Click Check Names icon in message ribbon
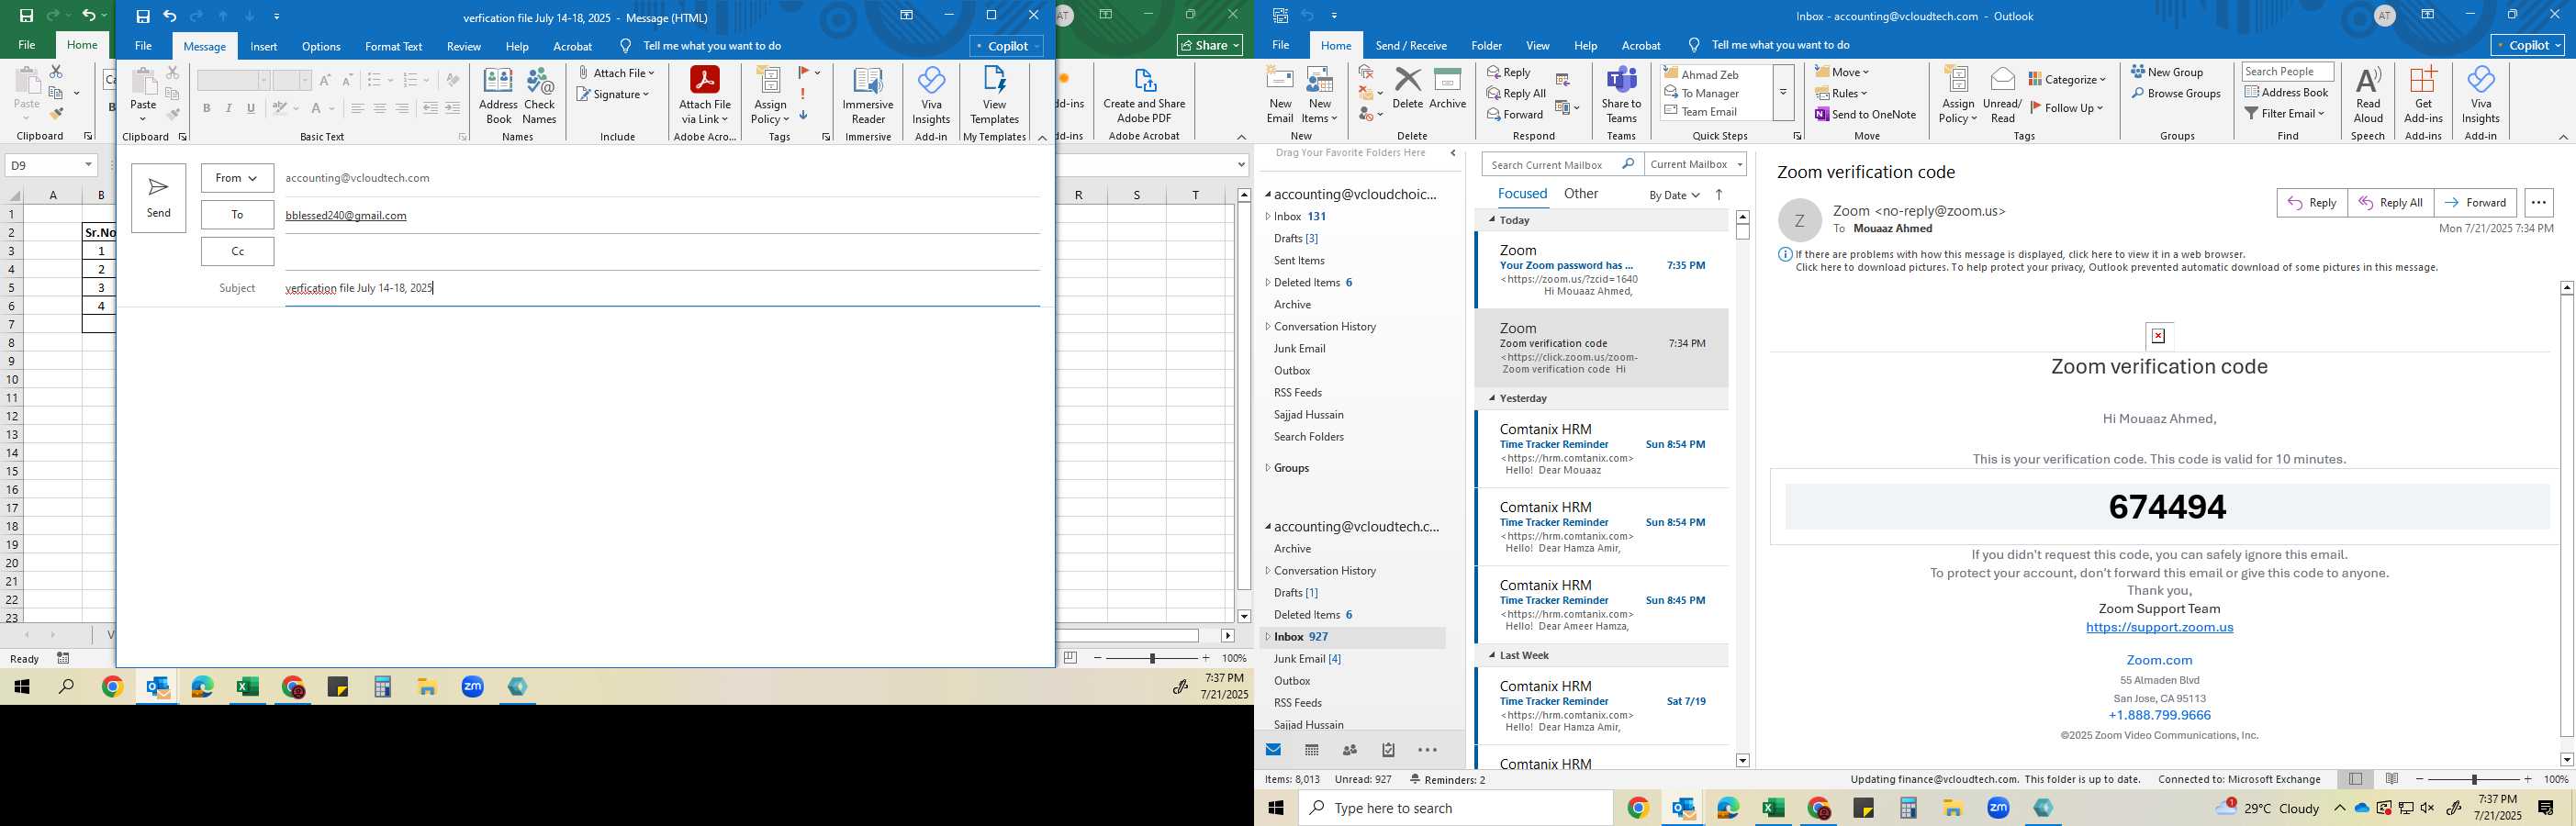 (x=539, y=96)
